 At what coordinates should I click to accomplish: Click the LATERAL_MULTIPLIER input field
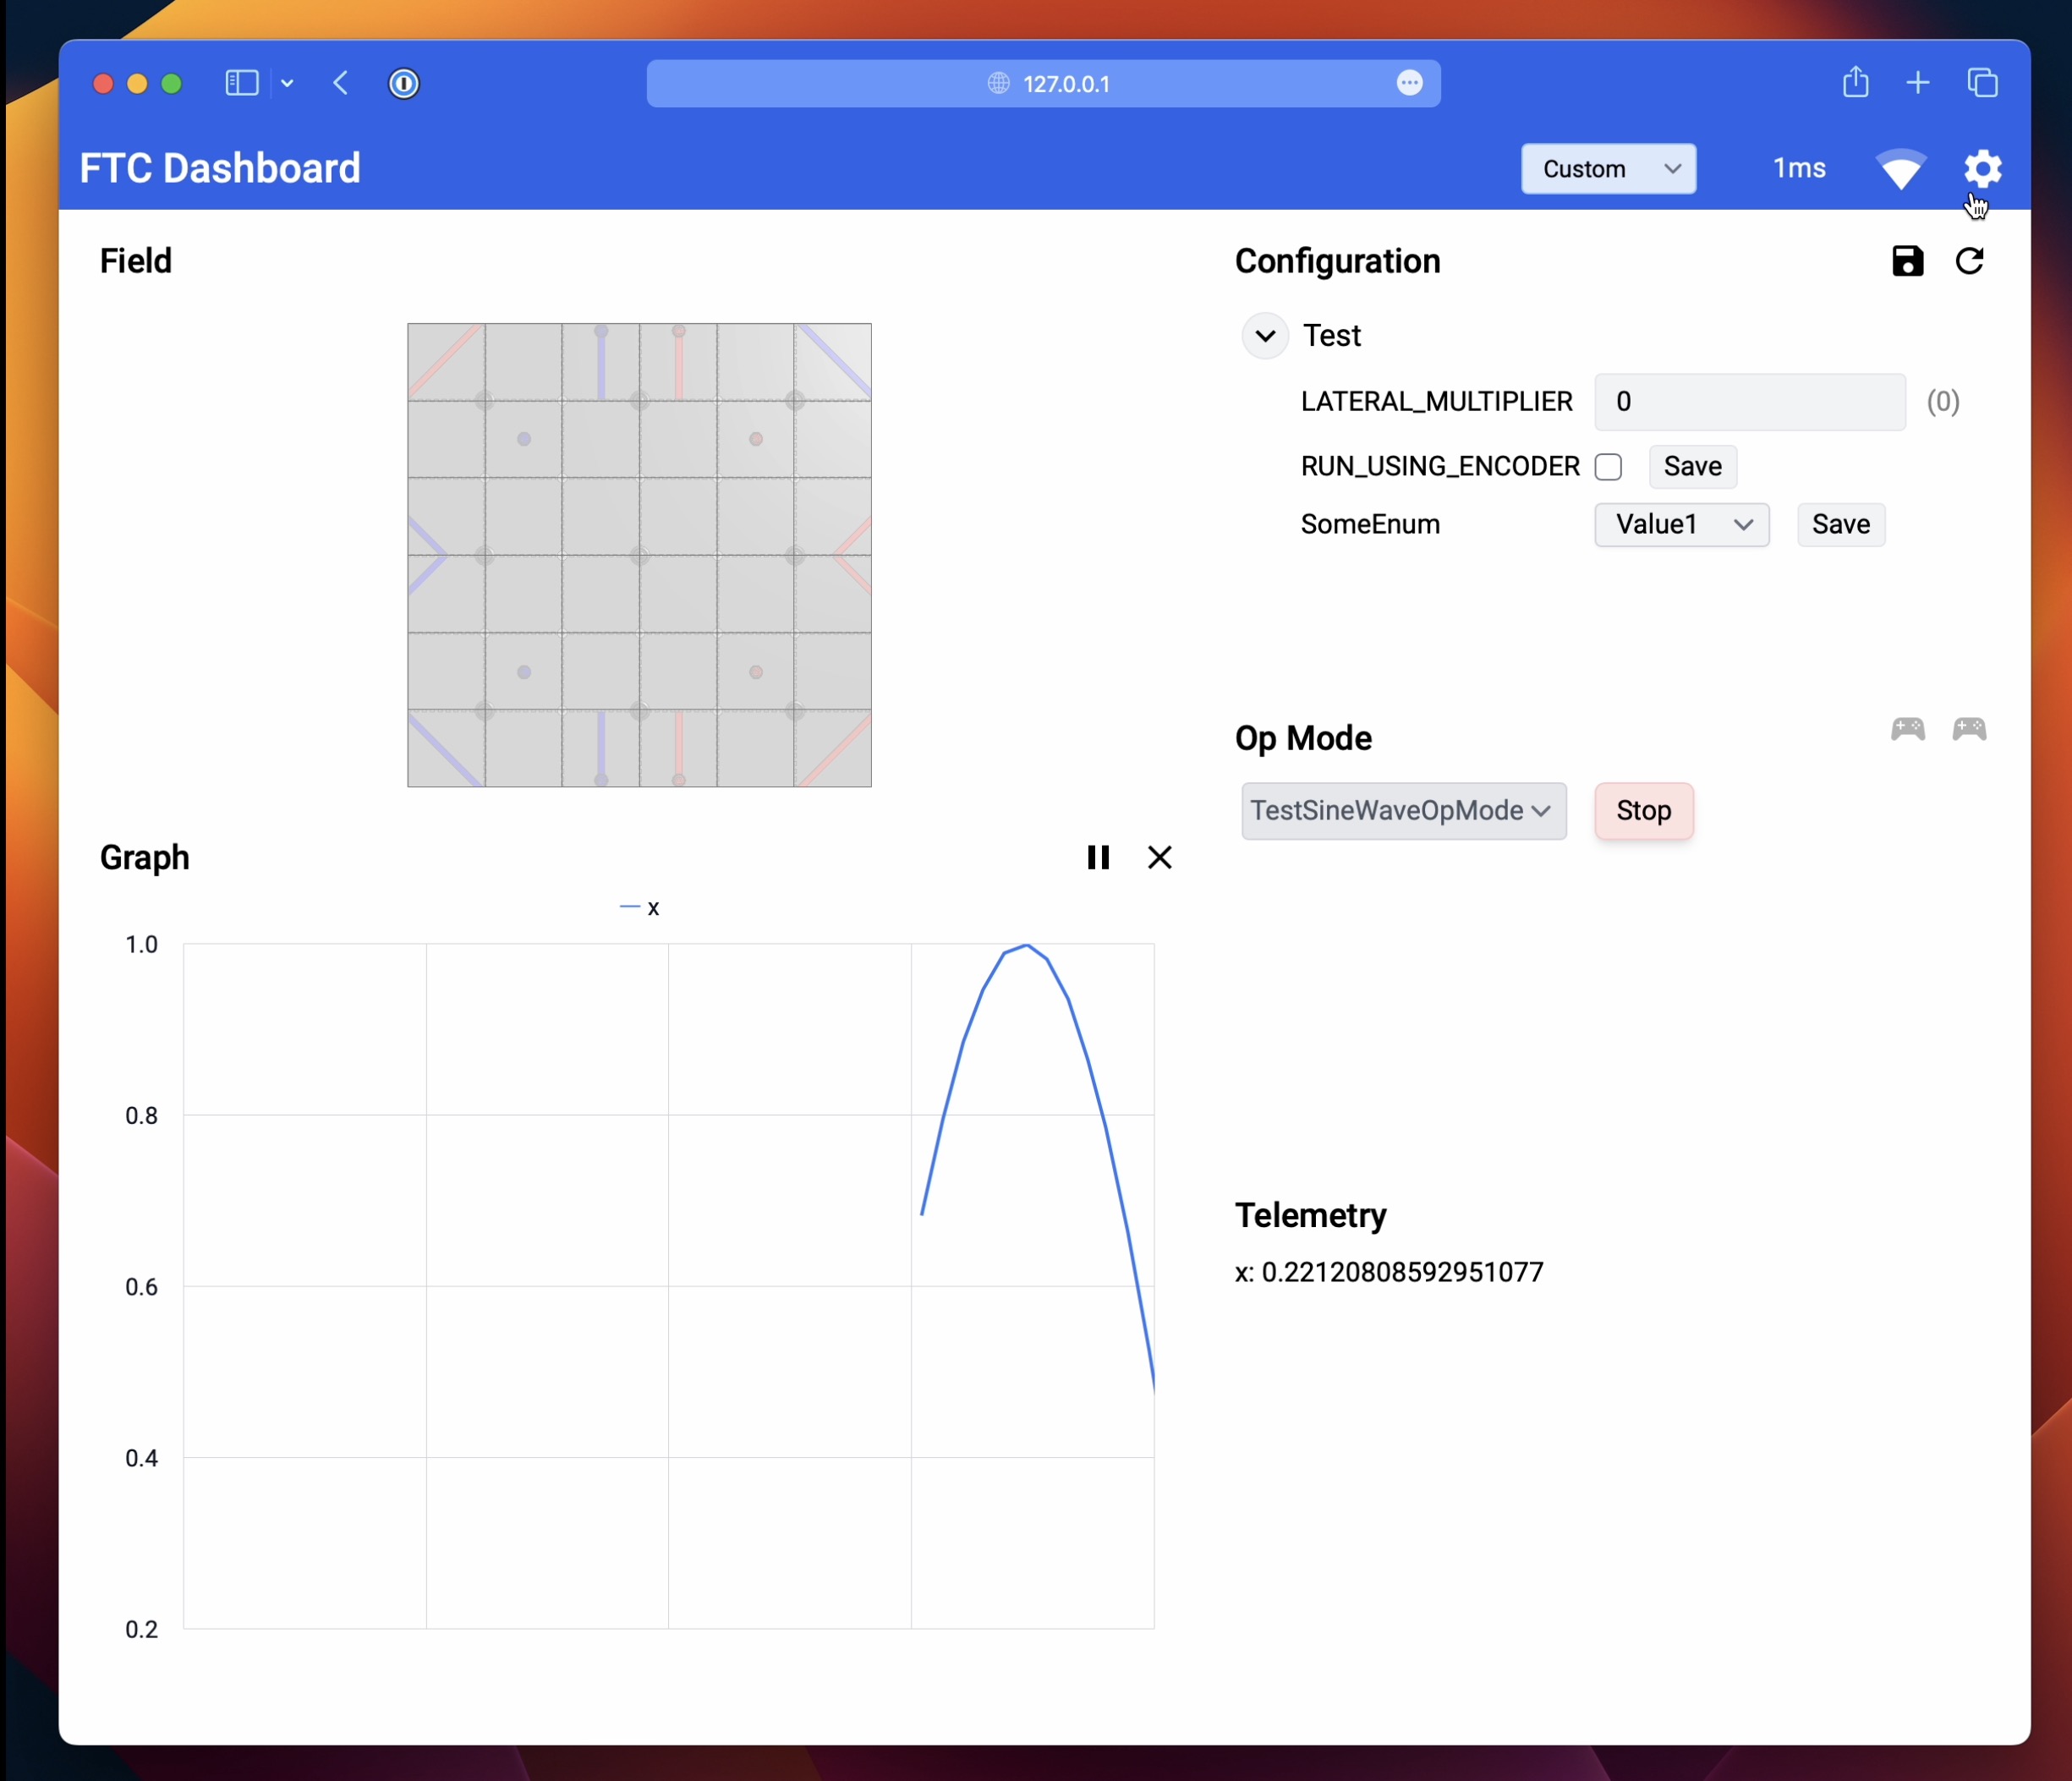(1749, 402)
